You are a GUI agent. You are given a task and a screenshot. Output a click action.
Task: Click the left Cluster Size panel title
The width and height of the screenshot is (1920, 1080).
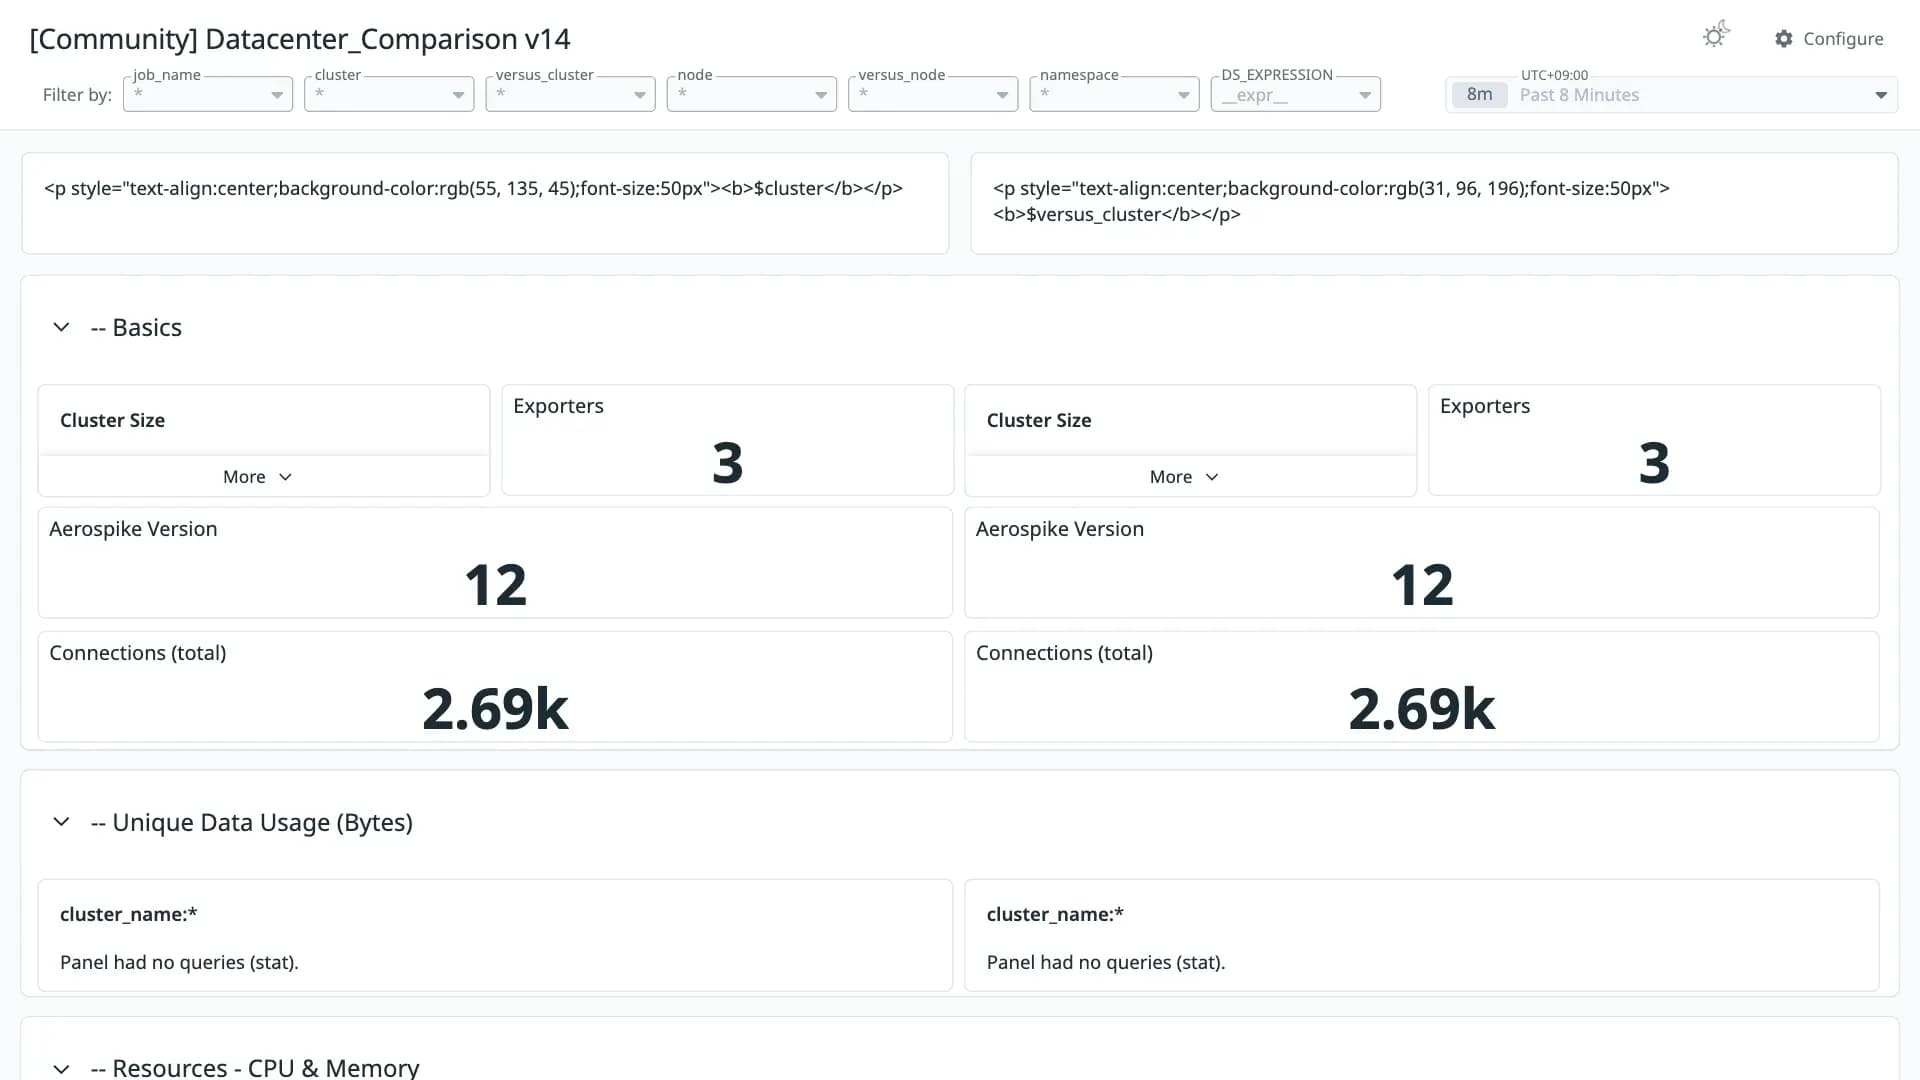112,420
